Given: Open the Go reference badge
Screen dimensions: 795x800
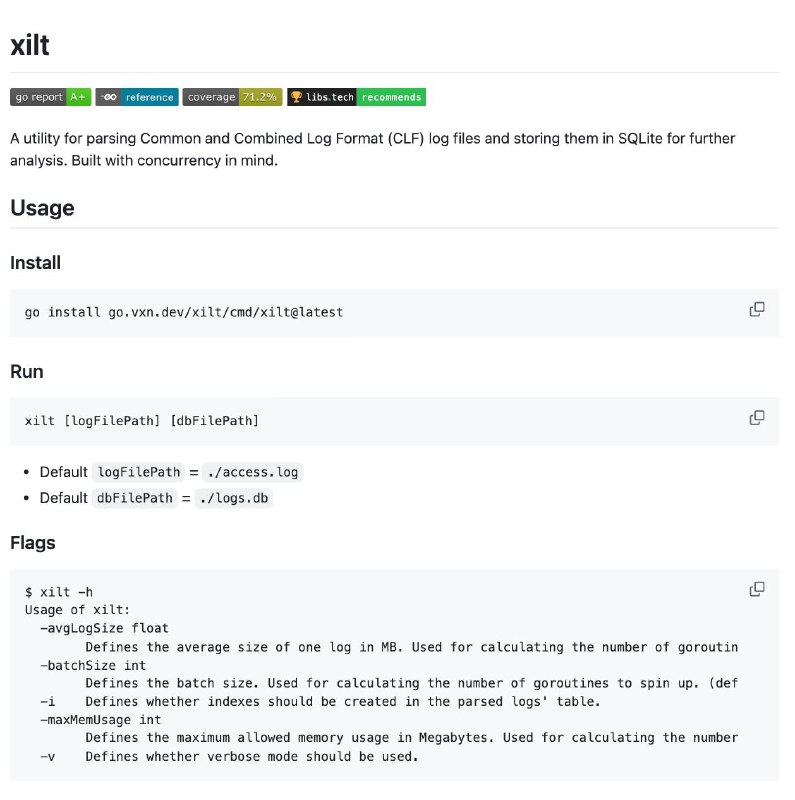Looking at the screenshot, I should click(137, 97).
